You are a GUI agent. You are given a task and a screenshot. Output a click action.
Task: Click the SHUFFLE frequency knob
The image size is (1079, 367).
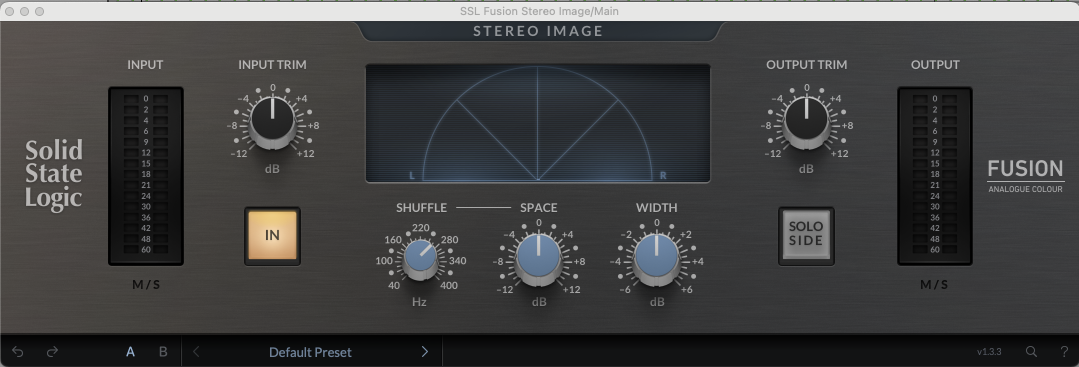click(420, 258)
